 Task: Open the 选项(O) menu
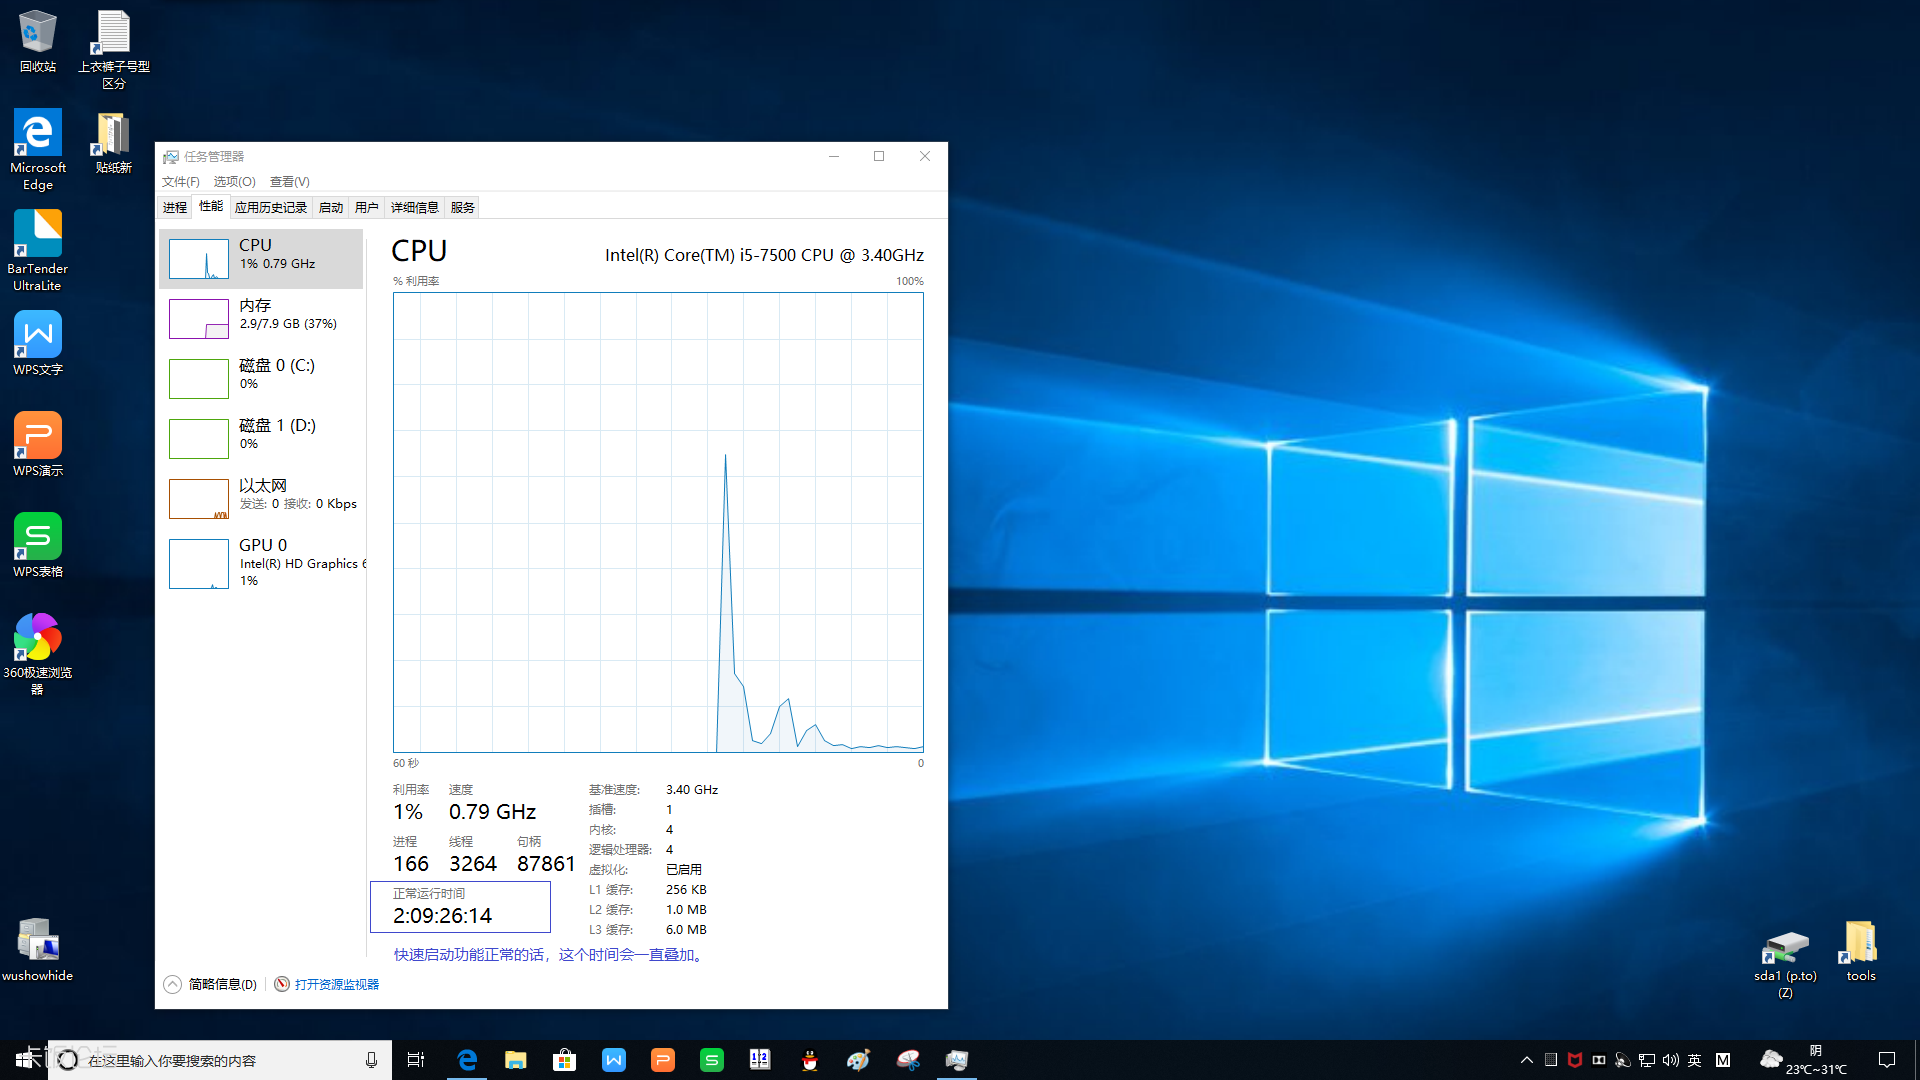pyautogui.click(x=235, y=181)
